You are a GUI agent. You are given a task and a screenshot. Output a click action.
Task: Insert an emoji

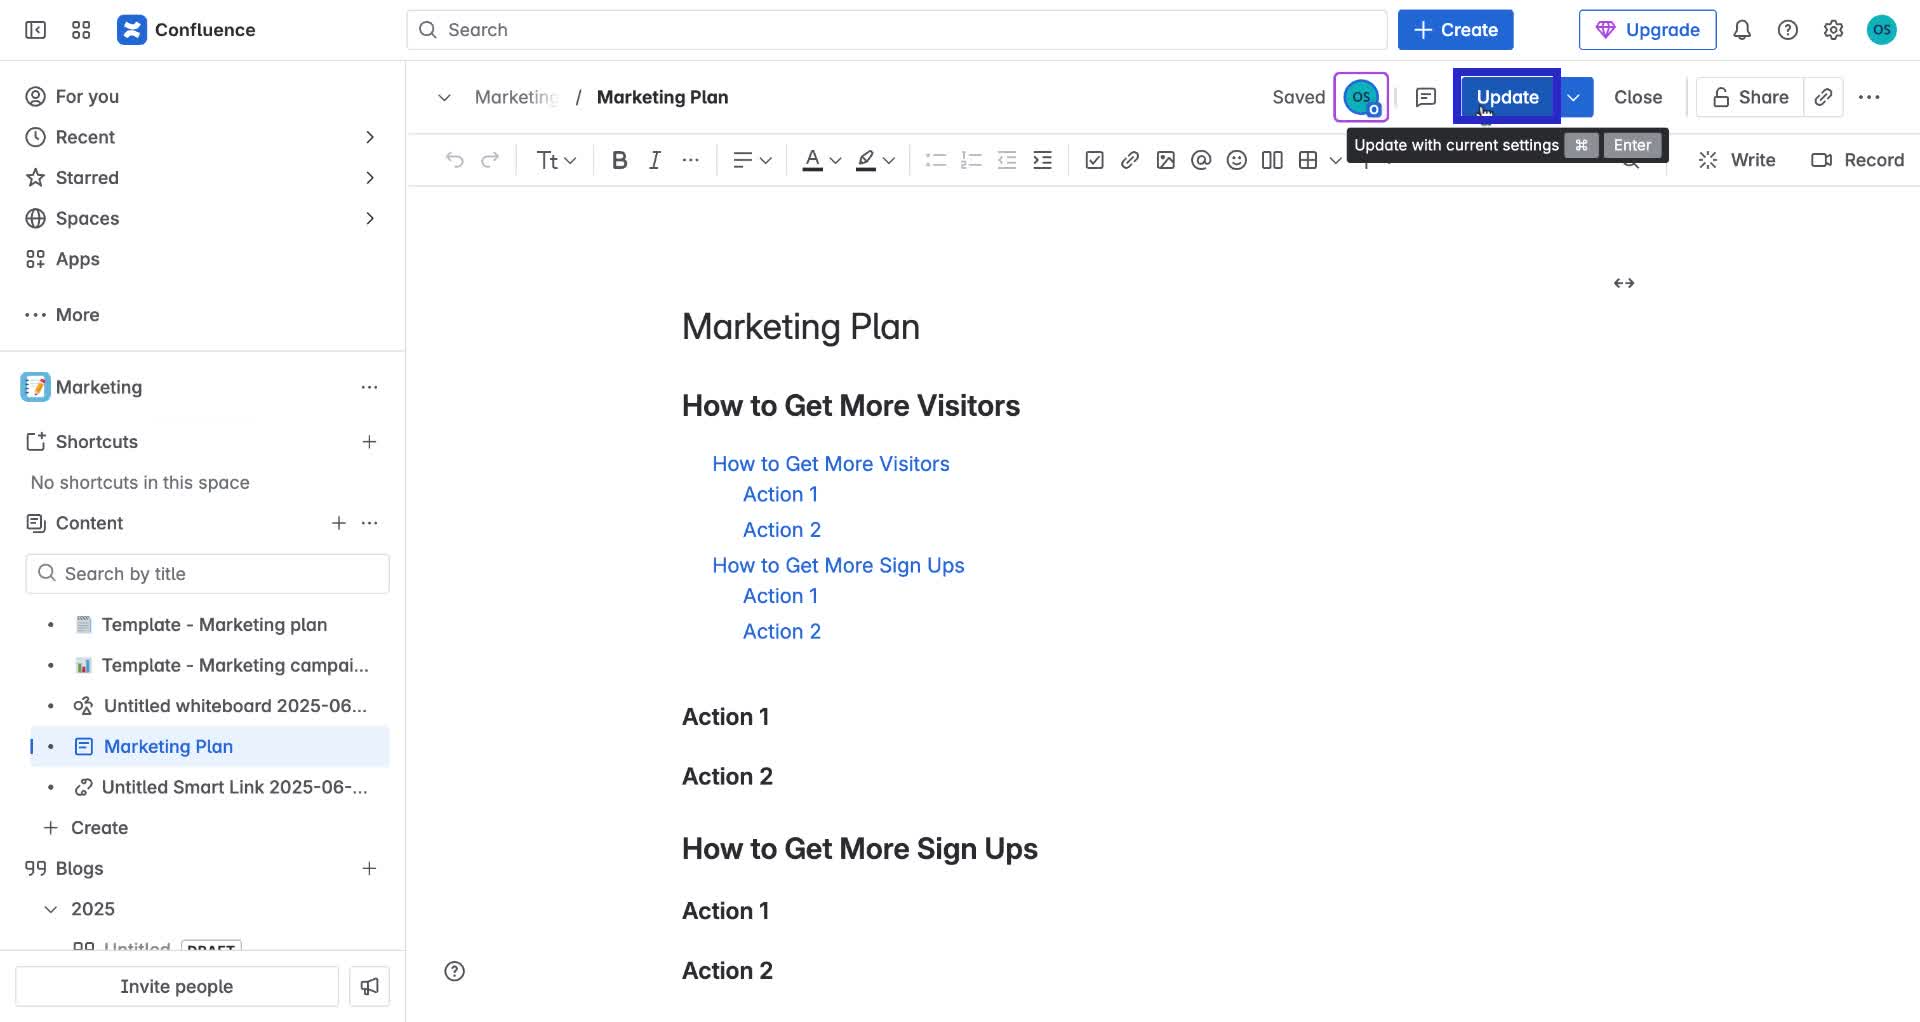1236,159
